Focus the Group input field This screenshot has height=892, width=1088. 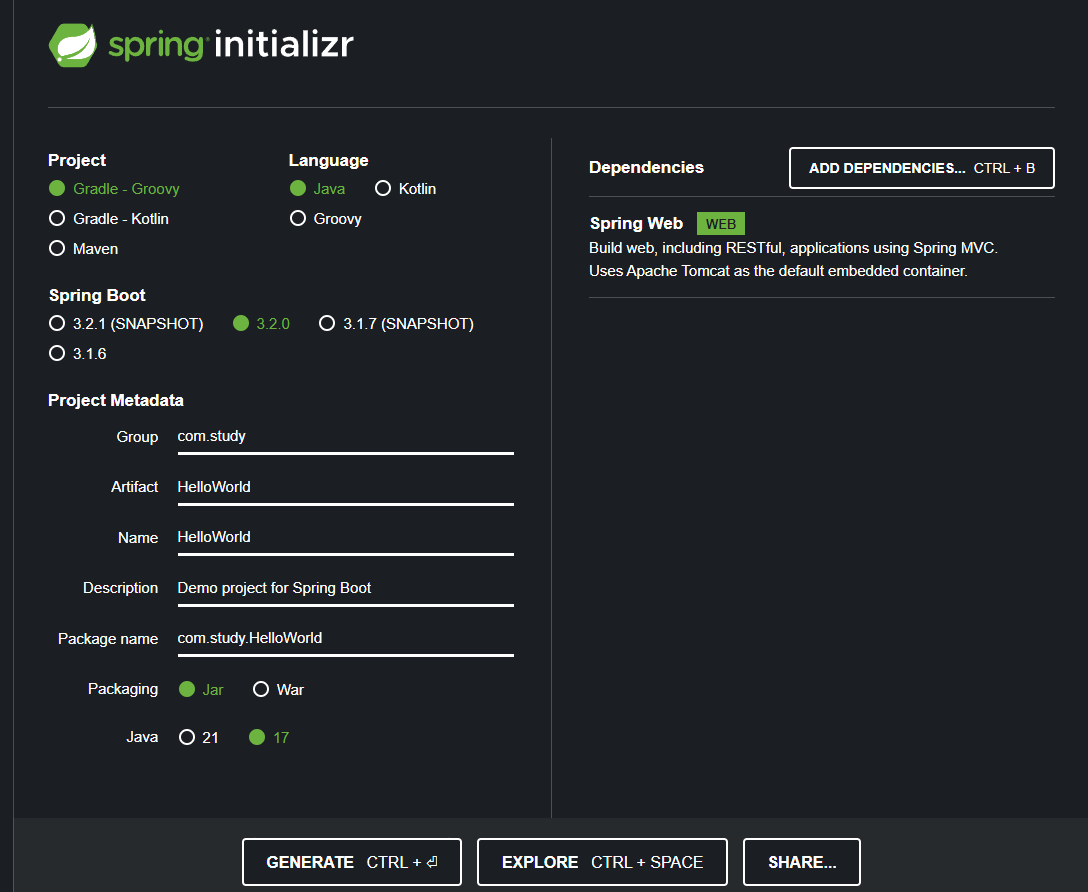pyautogui.click(x=346, y=438)
